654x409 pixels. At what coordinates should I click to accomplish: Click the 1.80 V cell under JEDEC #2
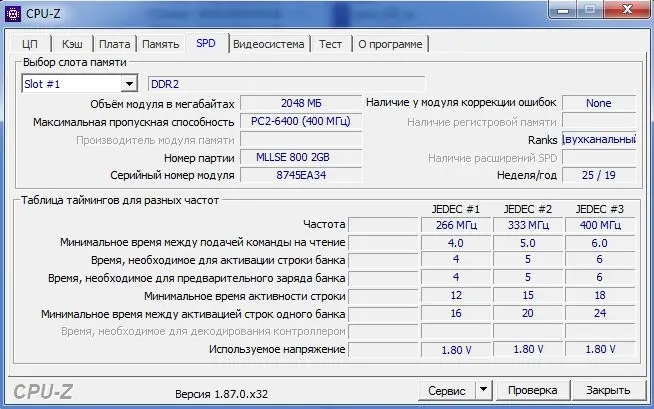528,349
